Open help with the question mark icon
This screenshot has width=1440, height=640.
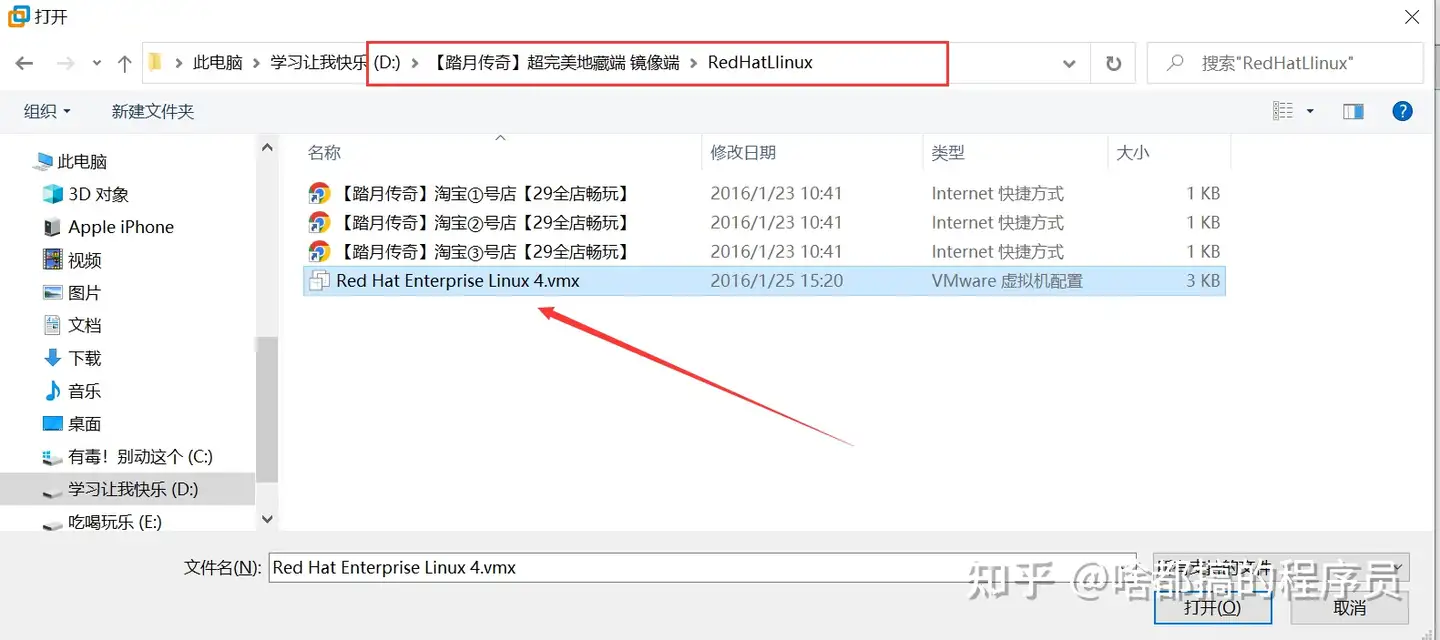click(x=1403, y=111)
